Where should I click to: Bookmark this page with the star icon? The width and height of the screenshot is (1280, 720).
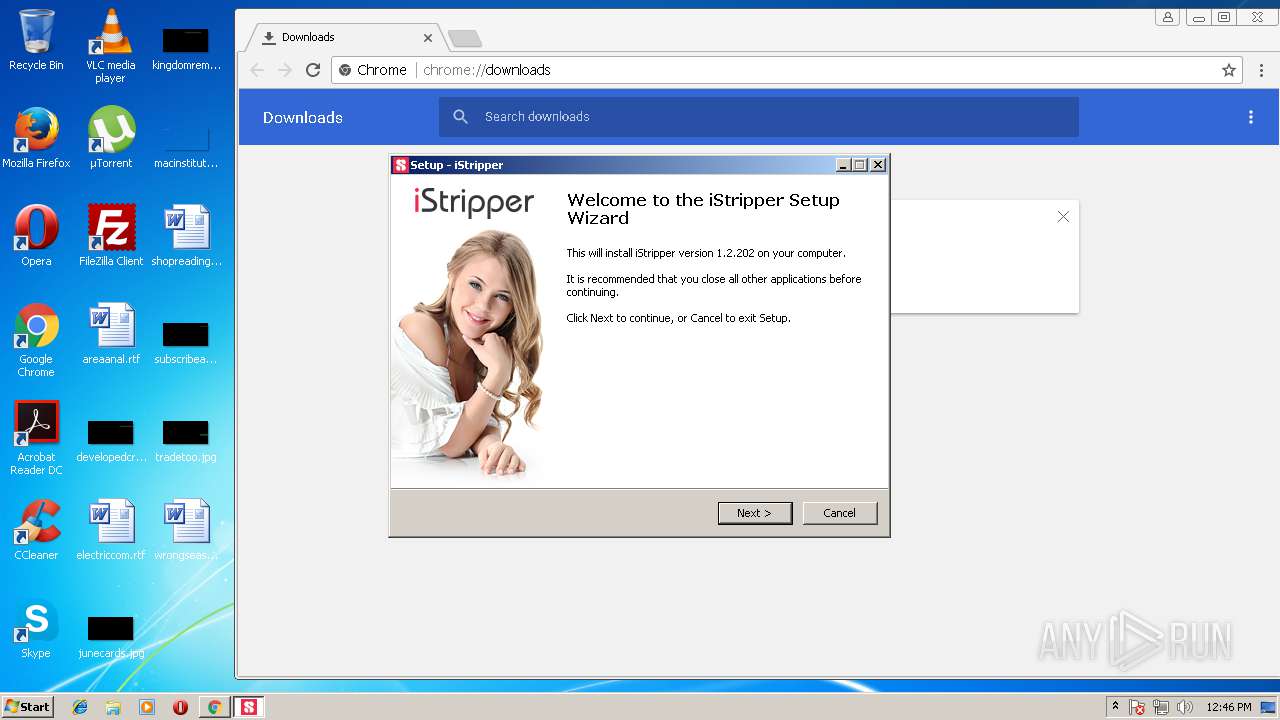coord(1229,70)
